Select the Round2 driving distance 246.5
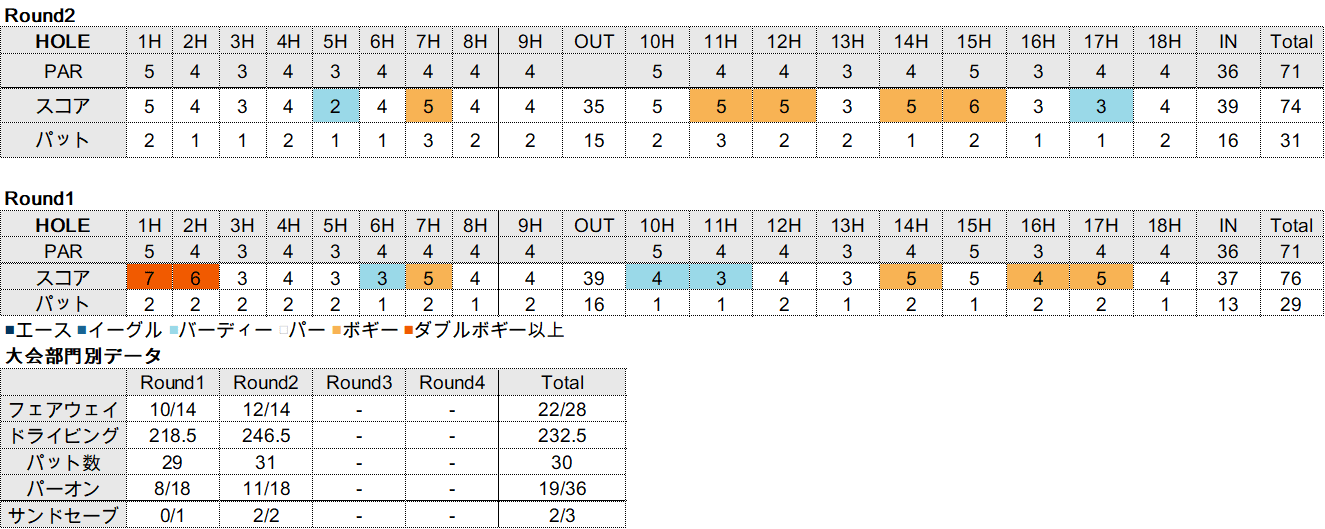The image size is (1325, 529). tap(266, 435)
